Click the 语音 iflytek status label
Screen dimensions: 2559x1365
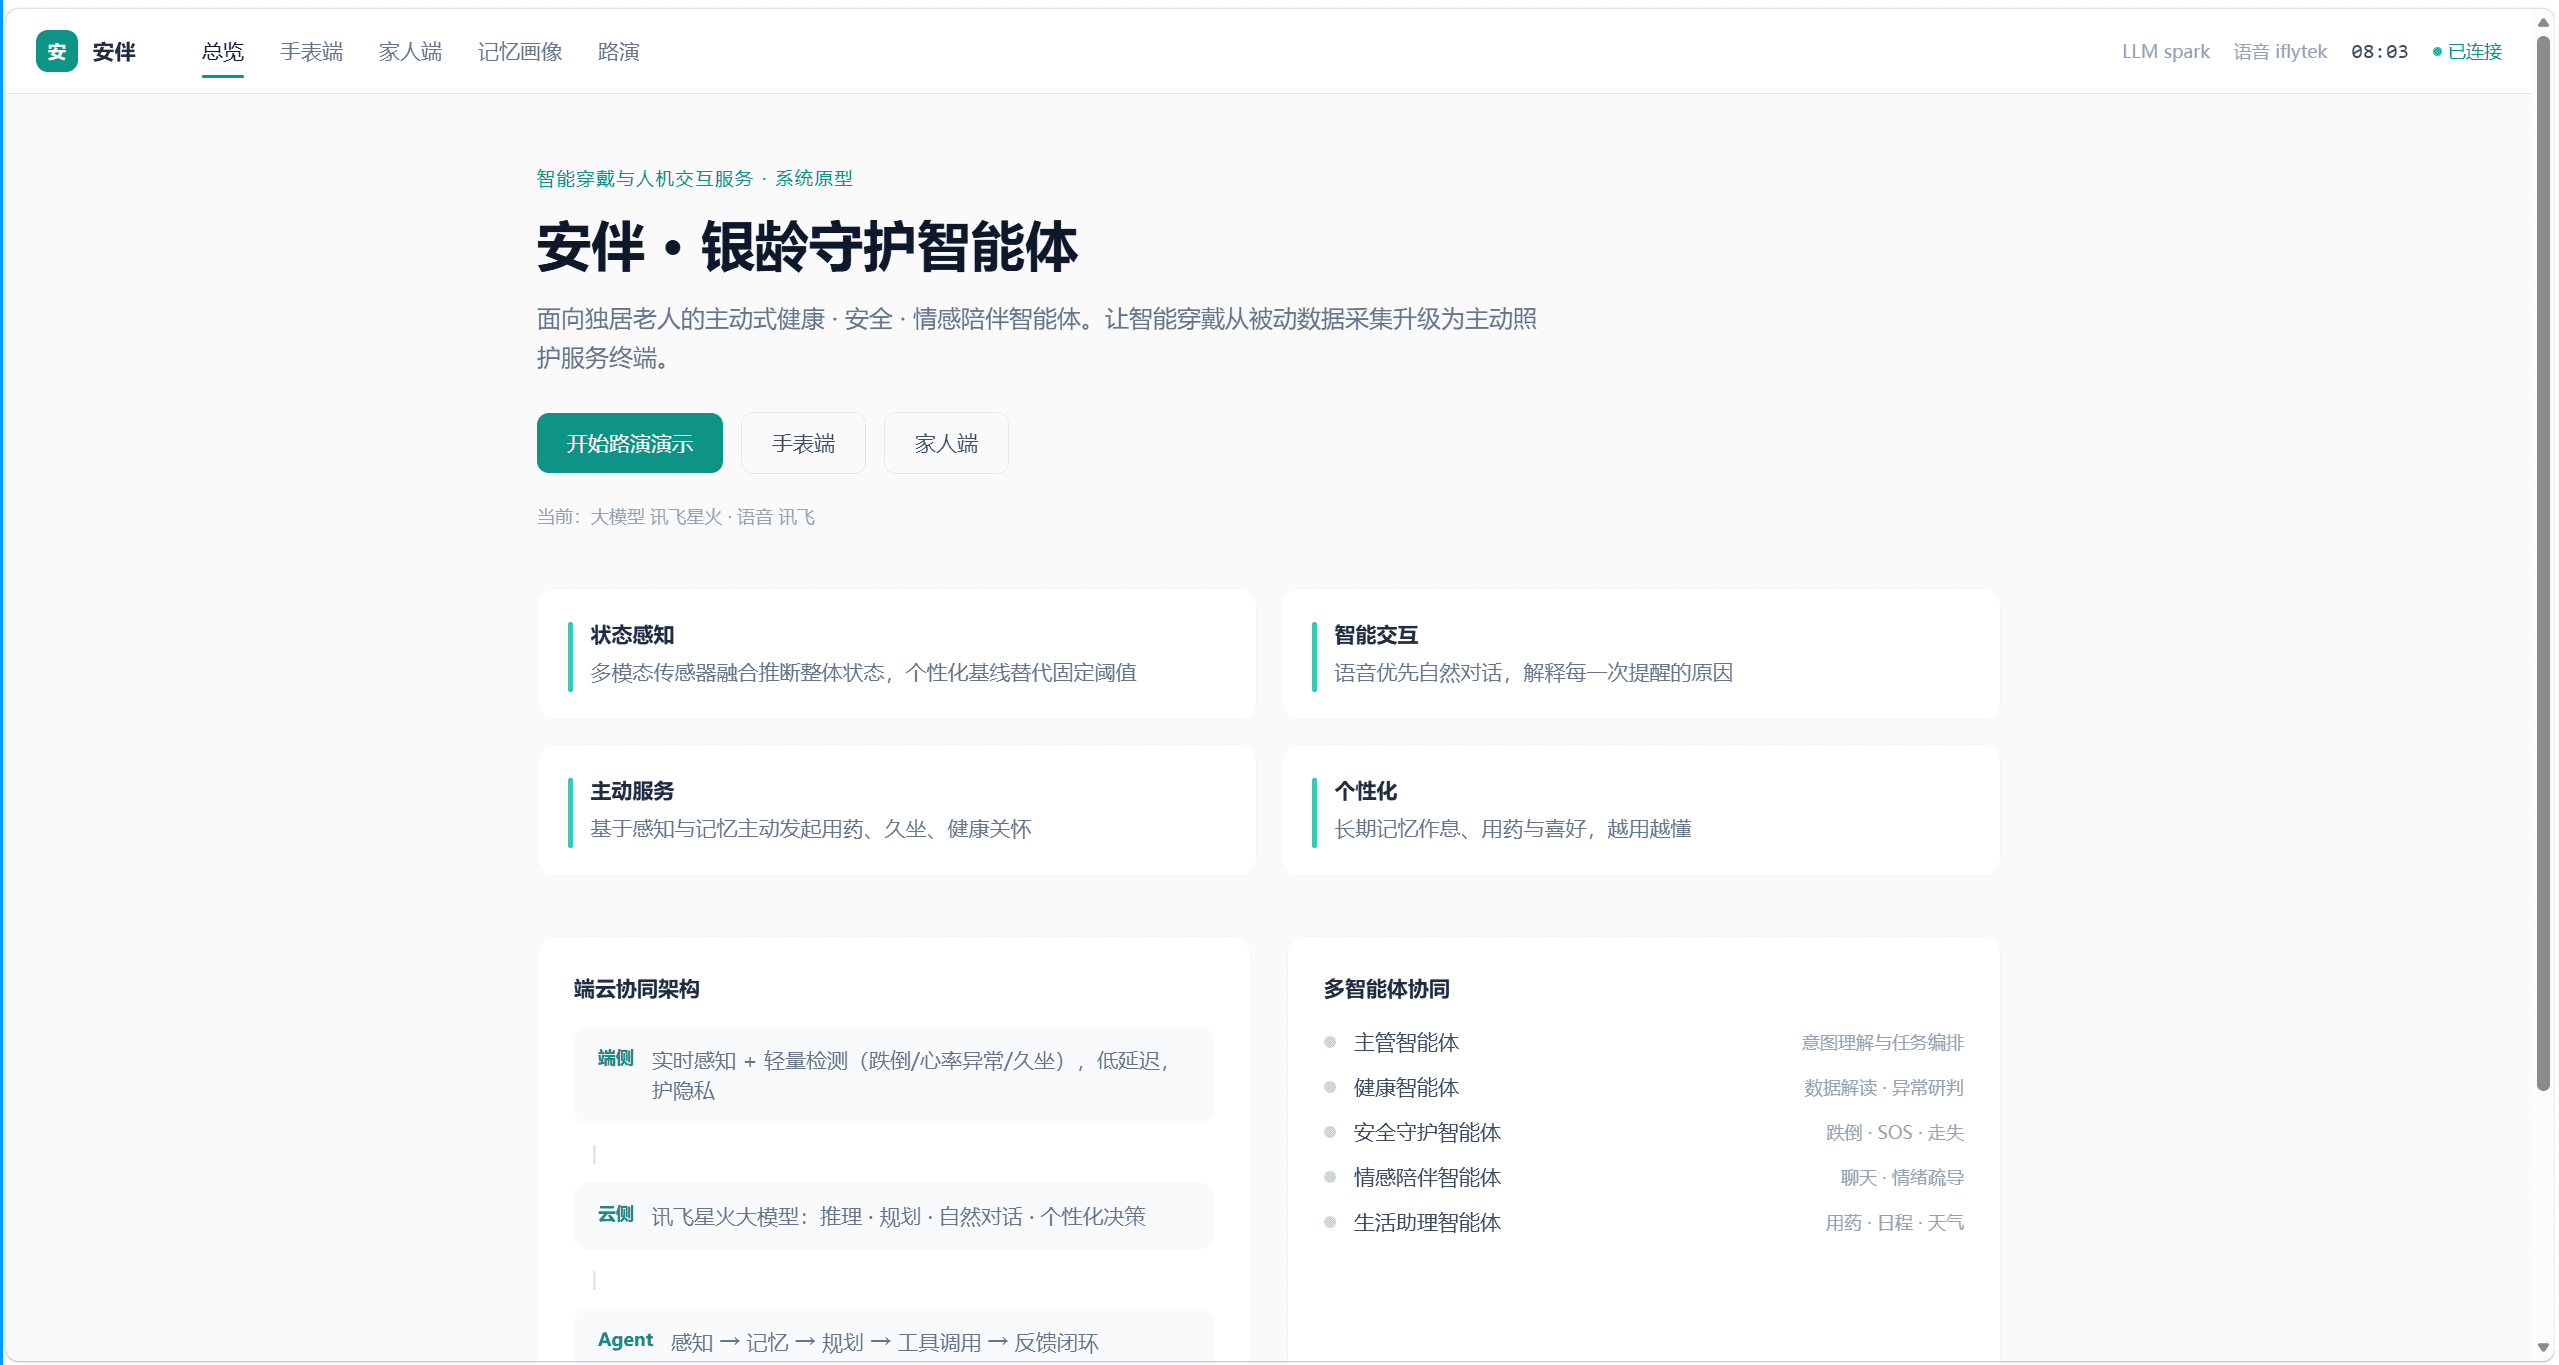(x=2280, y=52)
